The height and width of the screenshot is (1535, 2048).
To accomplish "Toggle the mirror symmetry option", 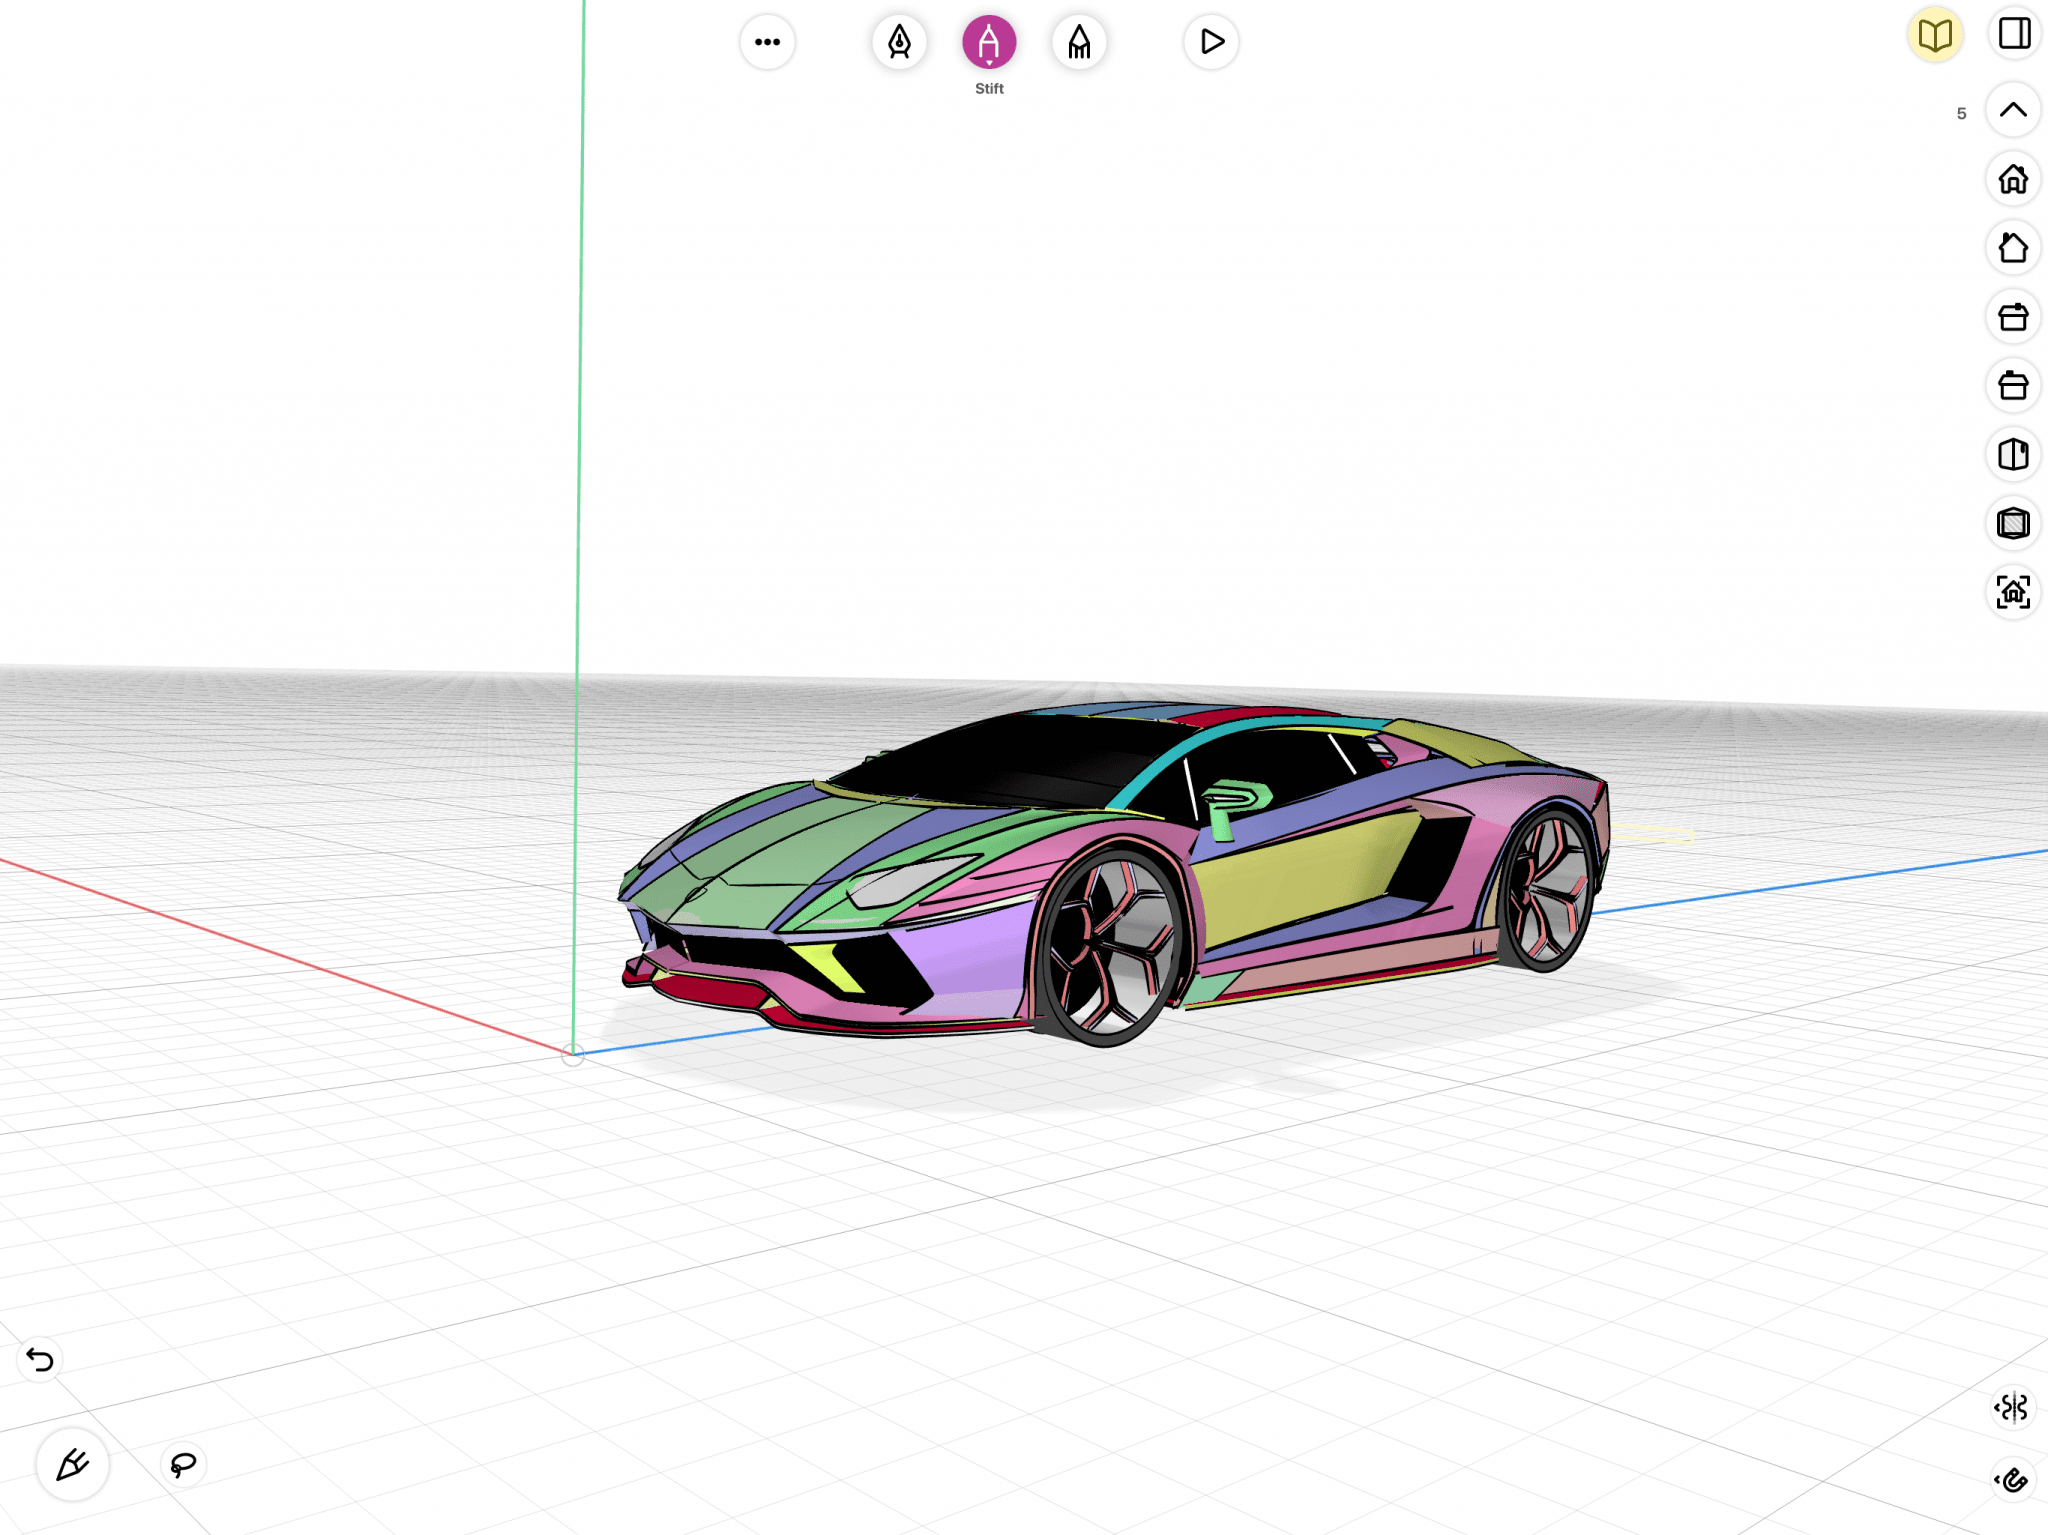I will [2012, 1408].
